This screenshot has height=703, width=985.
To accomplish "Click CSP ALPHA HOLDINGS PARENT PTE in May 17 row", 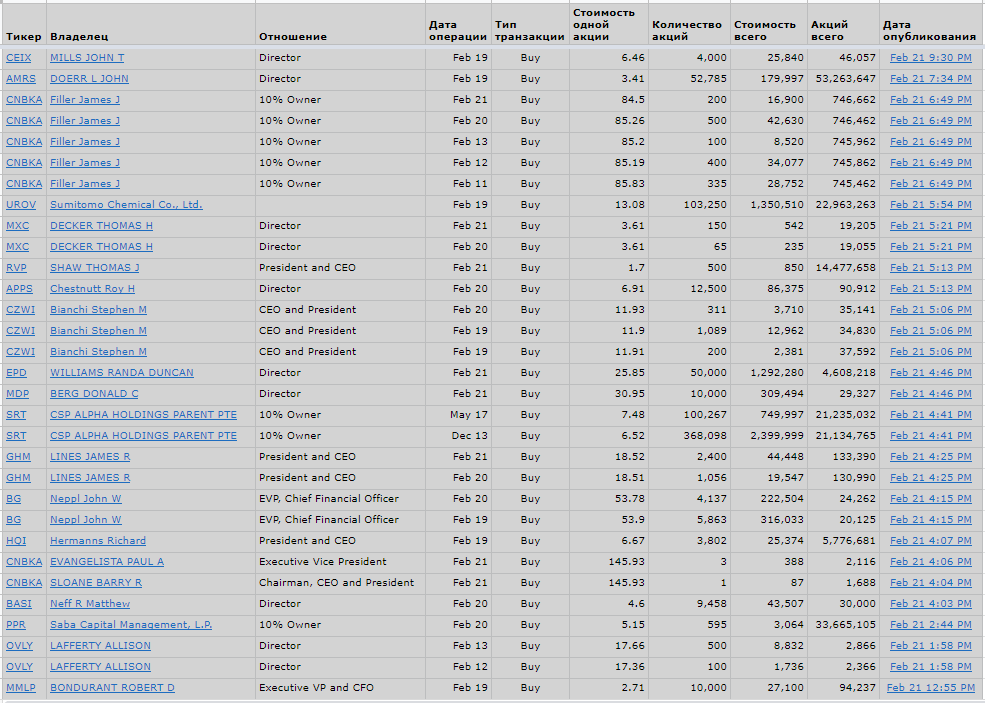I will (x=143, y=415).
